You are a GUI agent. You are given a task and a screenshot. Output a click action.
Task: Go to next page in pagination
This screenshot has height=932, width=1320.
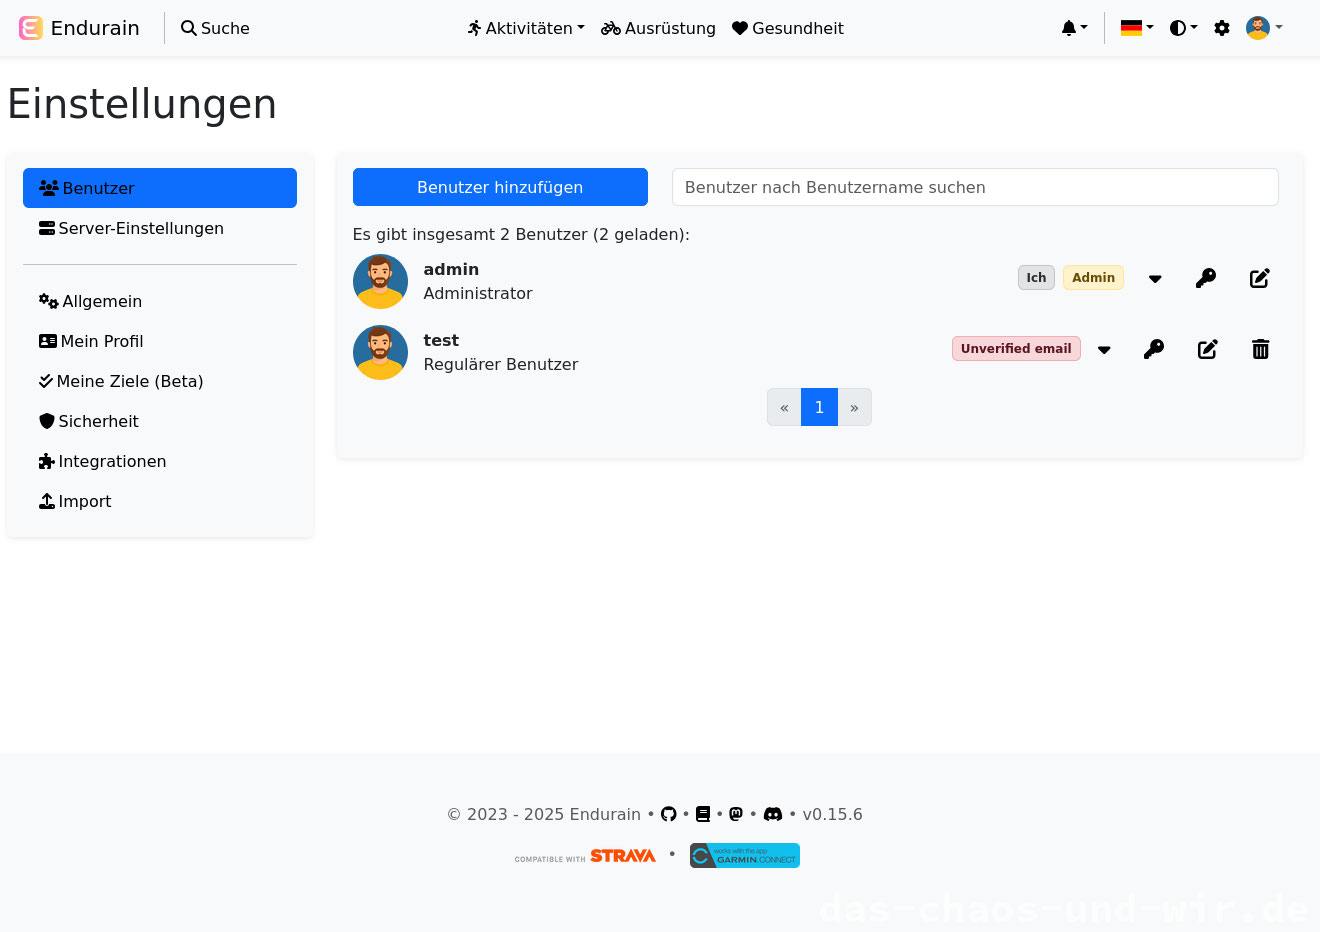pyautogui.click(x=854, y=407)
